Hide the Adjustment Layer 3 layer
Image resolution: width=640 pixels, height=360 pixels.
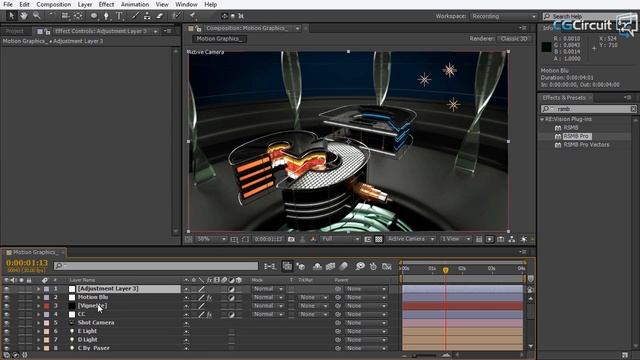click(x=6, y=289)
